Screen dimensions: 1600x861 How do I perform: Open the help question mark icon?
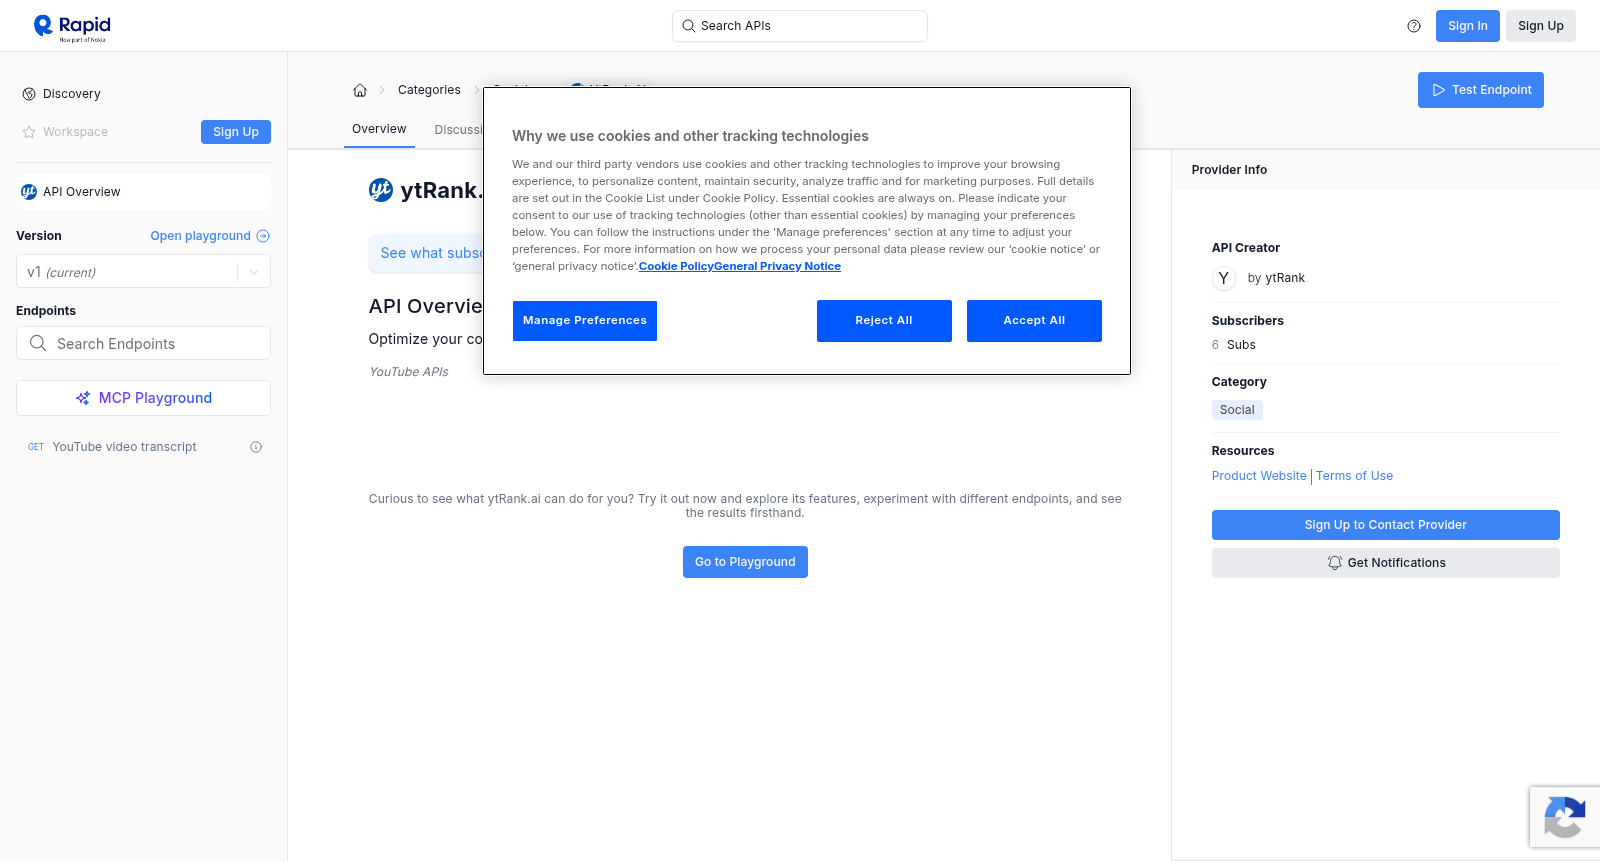point(1414,26)
